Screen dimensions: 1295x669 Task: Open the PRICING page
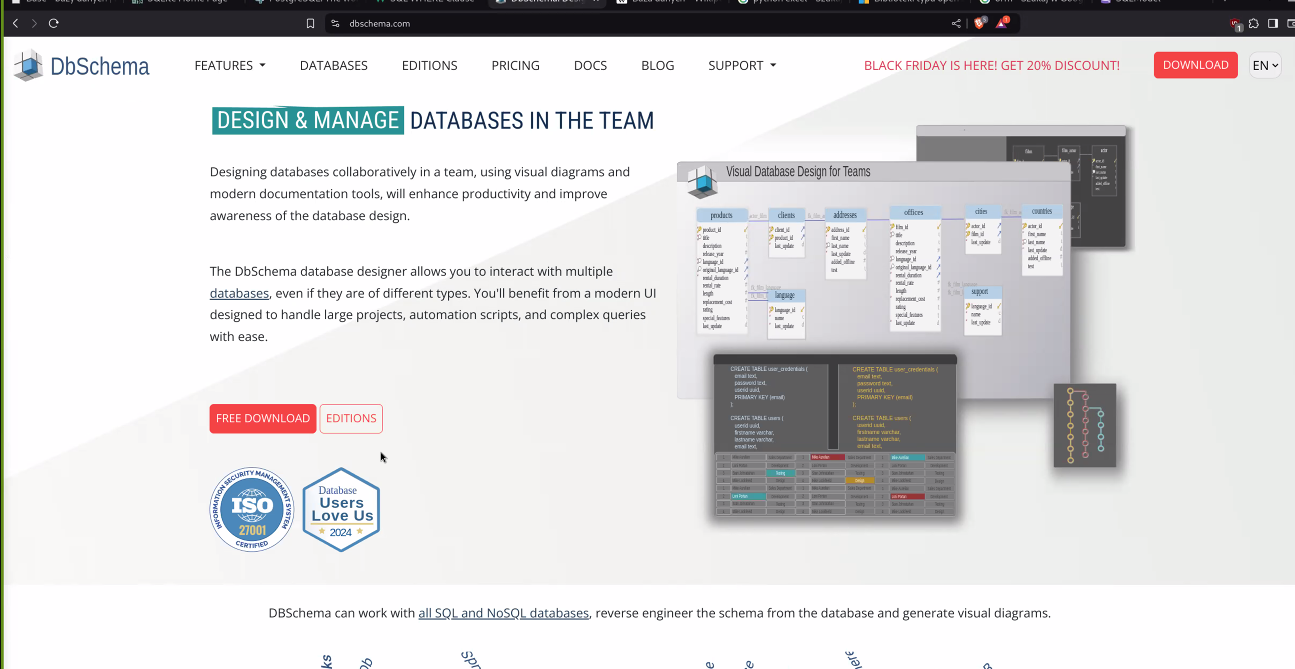pyautogui.click(x=516, y=66)
